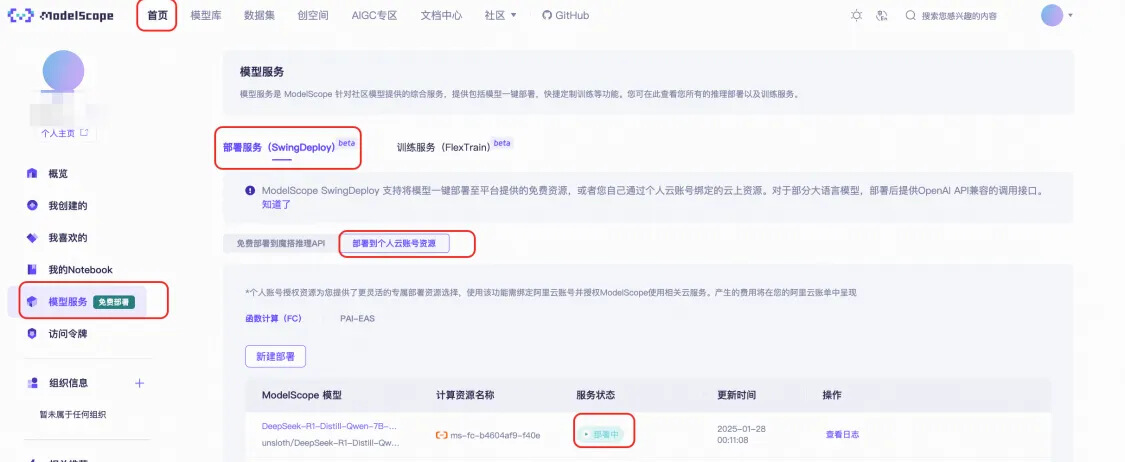Click the 2025-01-28 update time cell
The height and width of the screenshot is (462, 1125).
(x=741, y=435)
